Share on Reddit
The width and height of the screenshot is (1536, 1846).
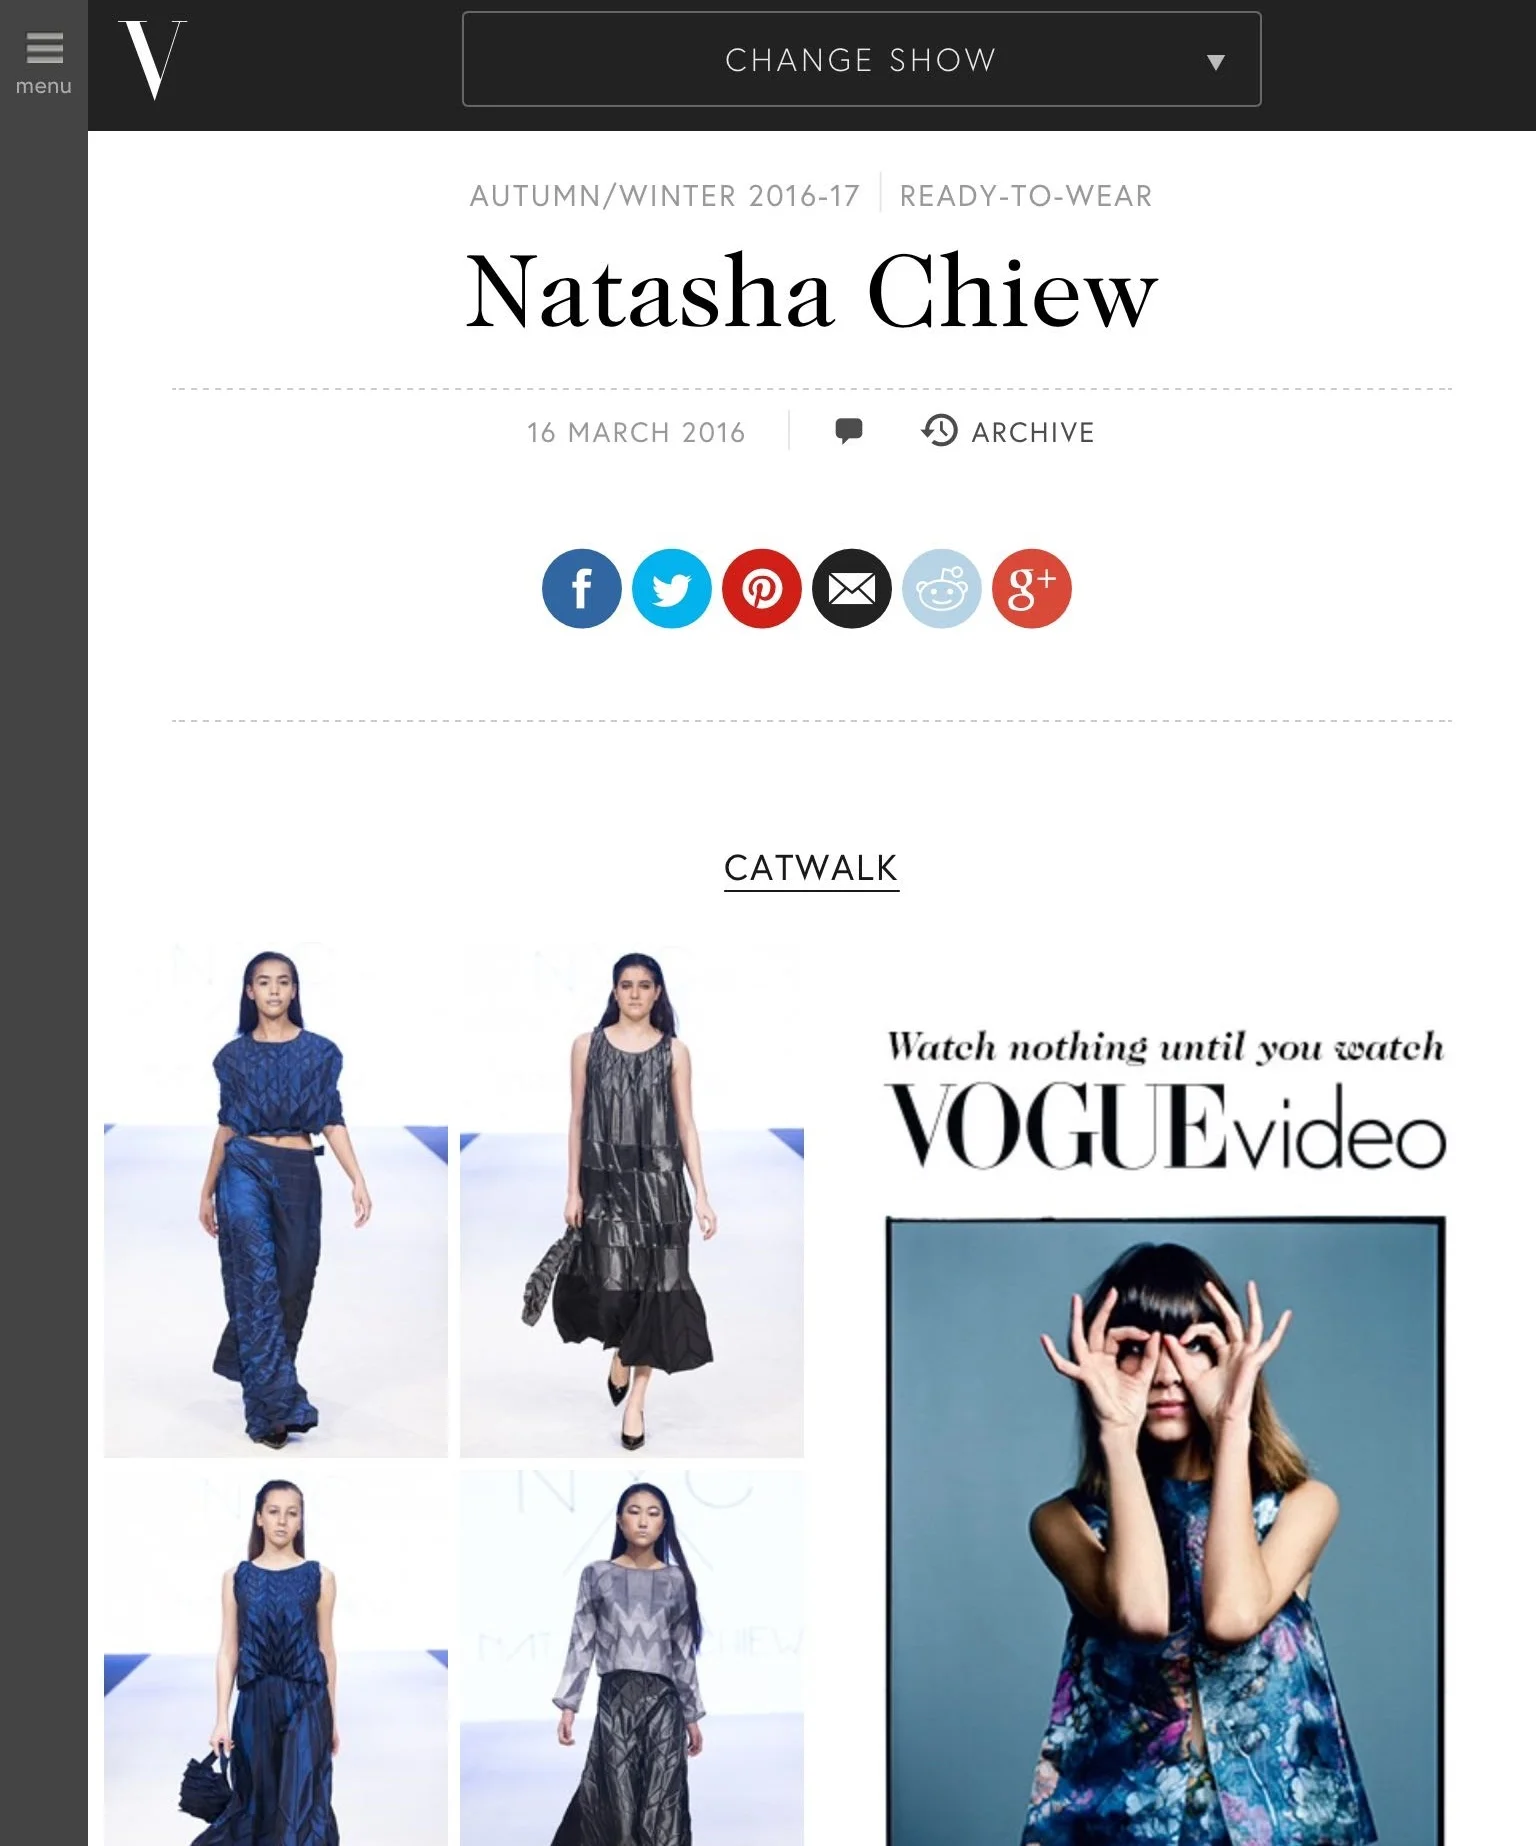tap(941, 588)
